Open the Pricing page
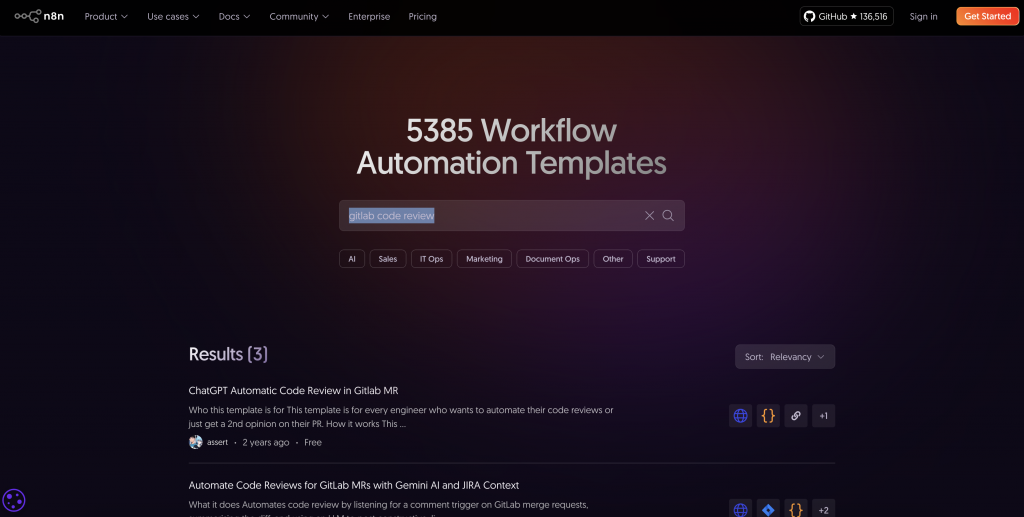The image size is (1024, 517). pos(423,16)
